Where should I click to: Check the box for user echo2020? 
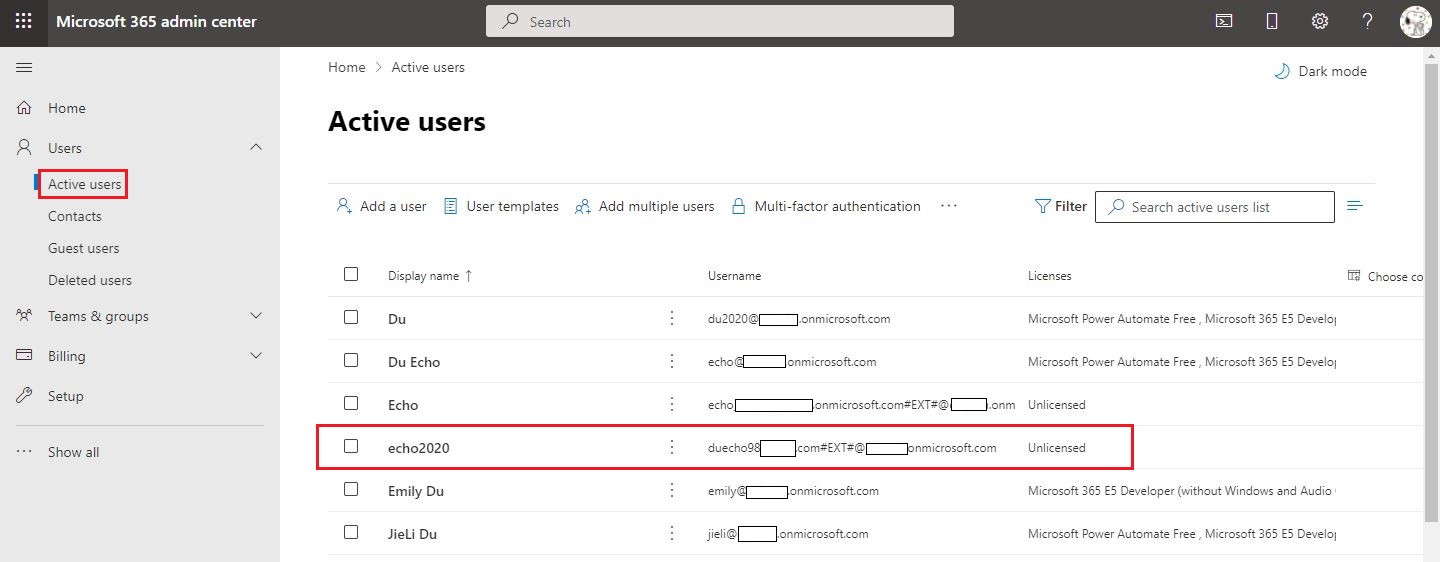coord(351,446)
